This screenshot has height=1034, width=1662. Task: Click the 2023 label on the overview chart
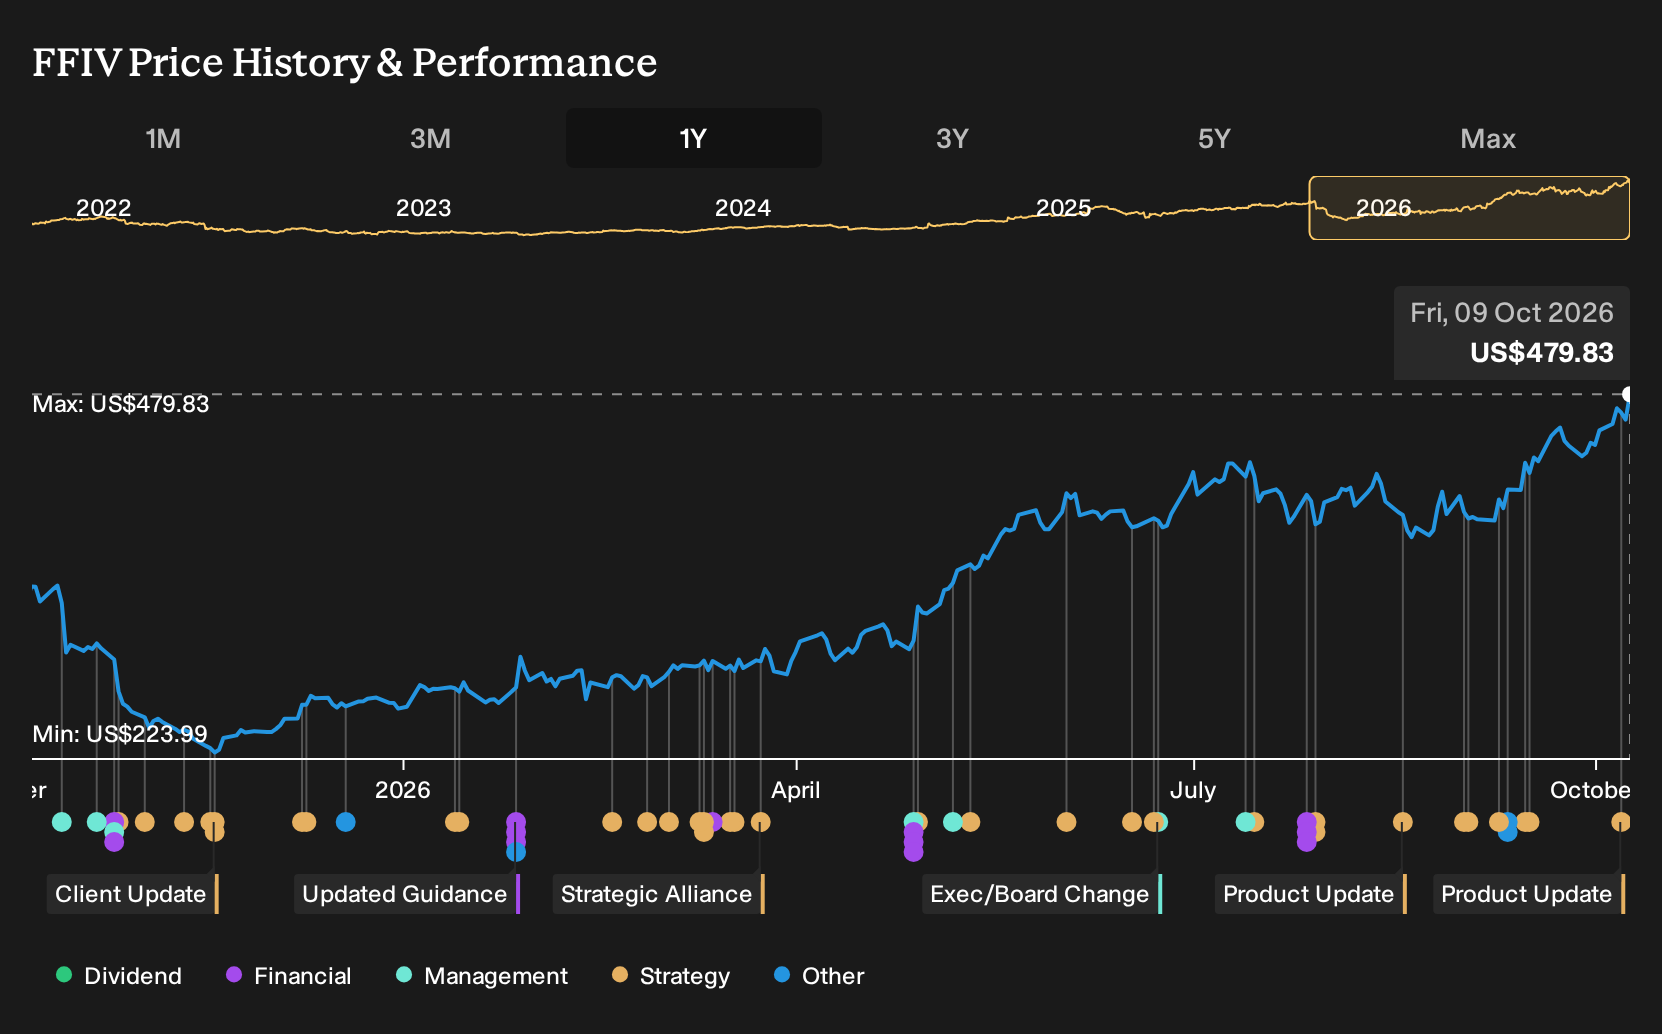(x=423, y=208)
